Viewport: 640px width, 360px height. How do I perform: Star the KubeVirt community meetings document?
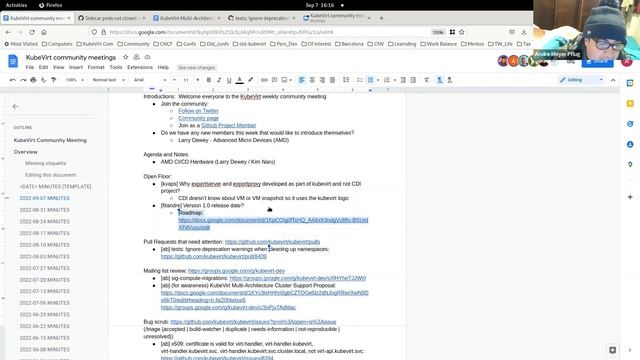[x=125, y=57]
